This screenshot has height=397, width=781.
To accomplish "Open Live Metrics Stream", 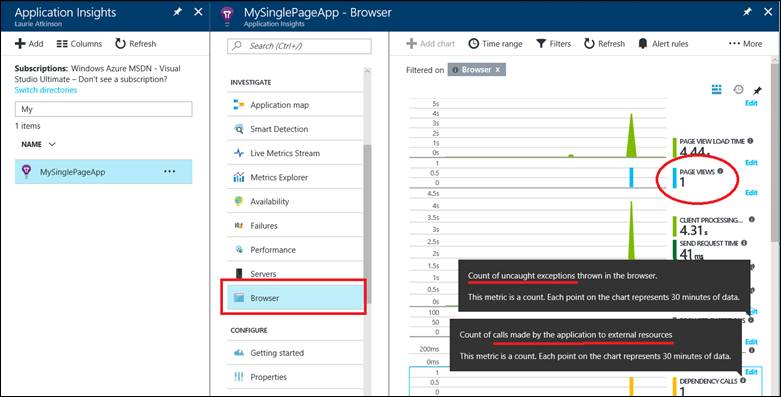I will pyautogui.click(x=295, y=153).
